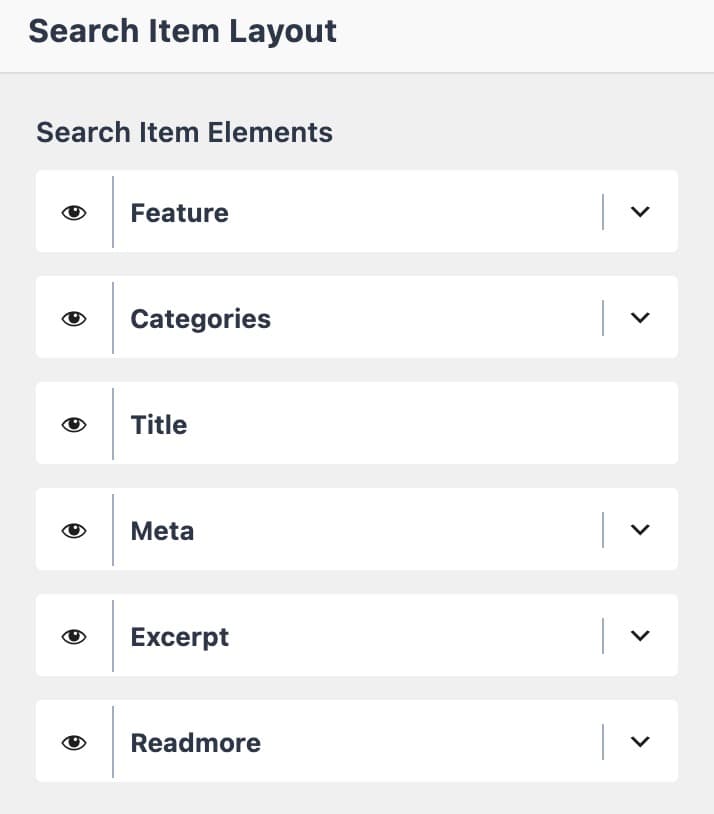Toggle the Meta element's eye icon
The height and width of the screenshot is (814, 714).
[x=75, y=530]
